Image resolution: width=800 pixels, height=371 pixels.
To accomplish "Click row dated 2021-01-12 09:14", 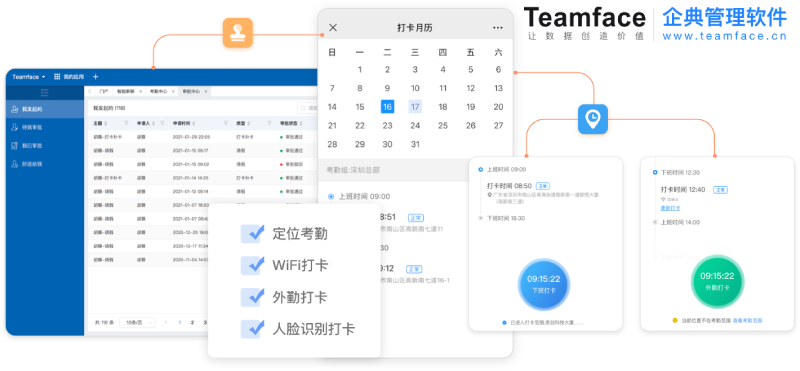I will (x=203, y=191).
